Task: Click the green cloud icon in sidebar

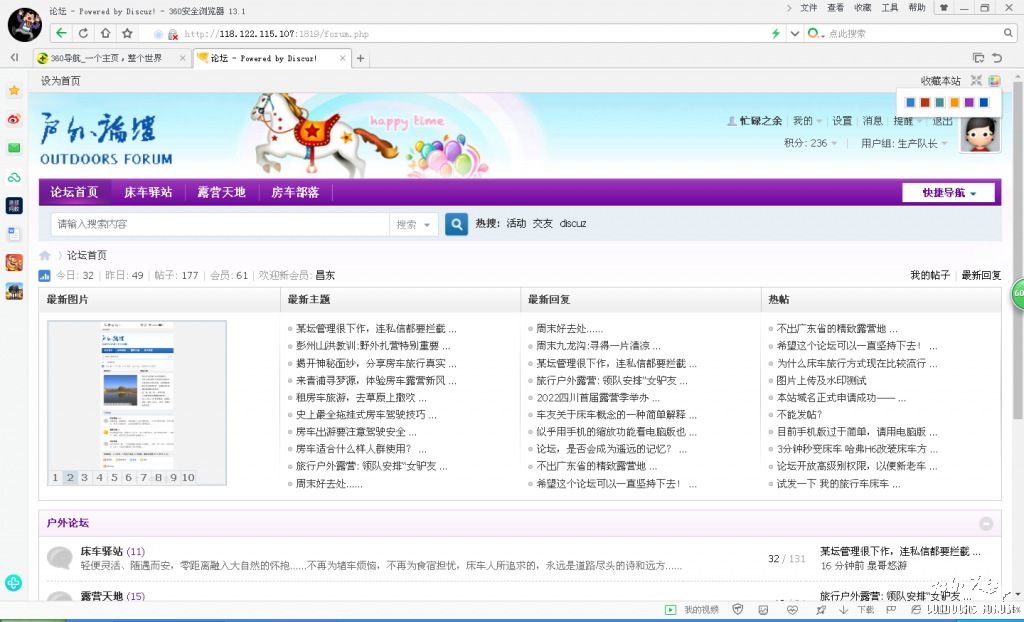Action: coord(14,177)
